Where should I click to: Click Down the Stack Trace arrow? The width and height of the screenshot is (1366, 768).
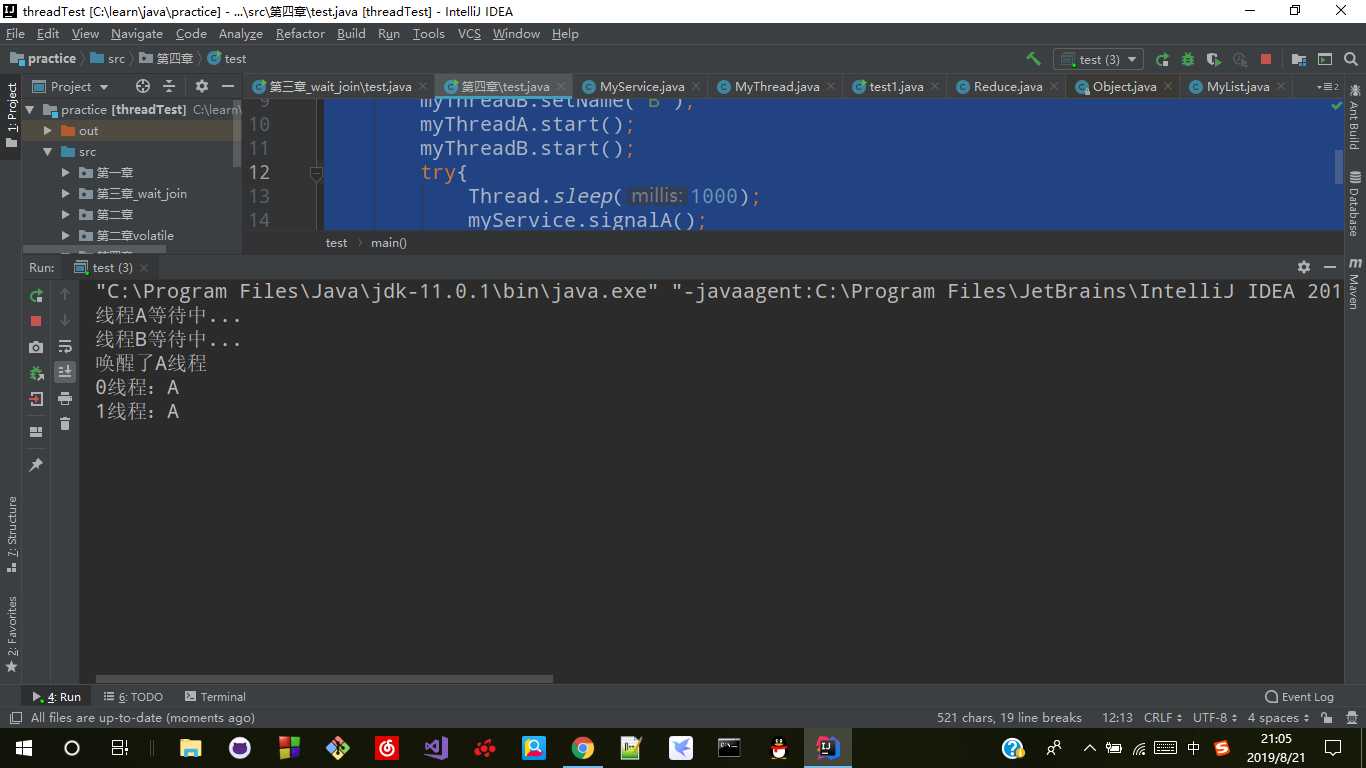click(65, 320)
